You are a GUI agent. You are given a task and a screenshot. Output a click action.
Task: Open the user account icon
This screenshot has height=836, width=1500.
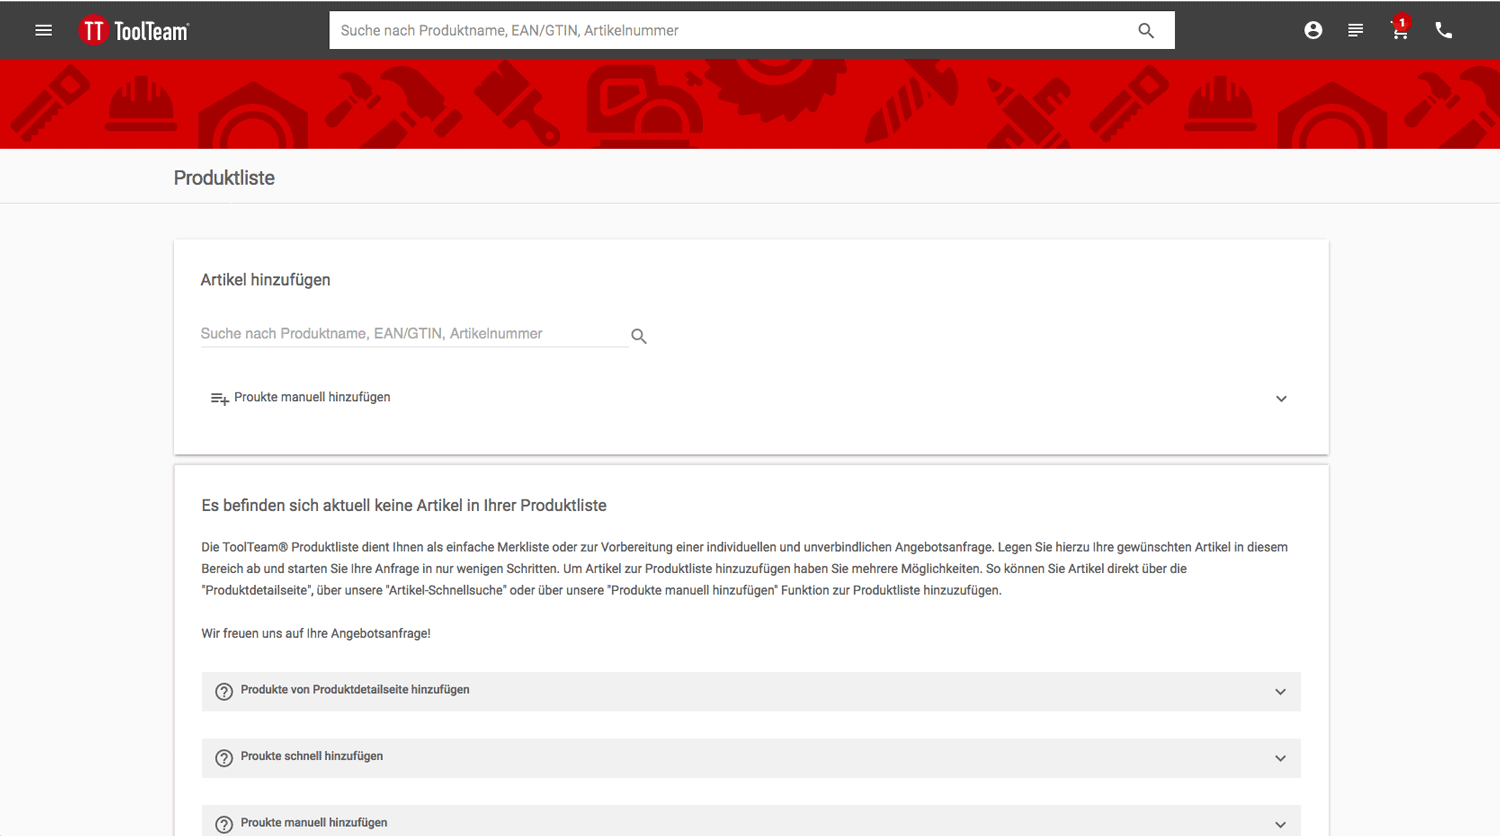[1313, 31]
